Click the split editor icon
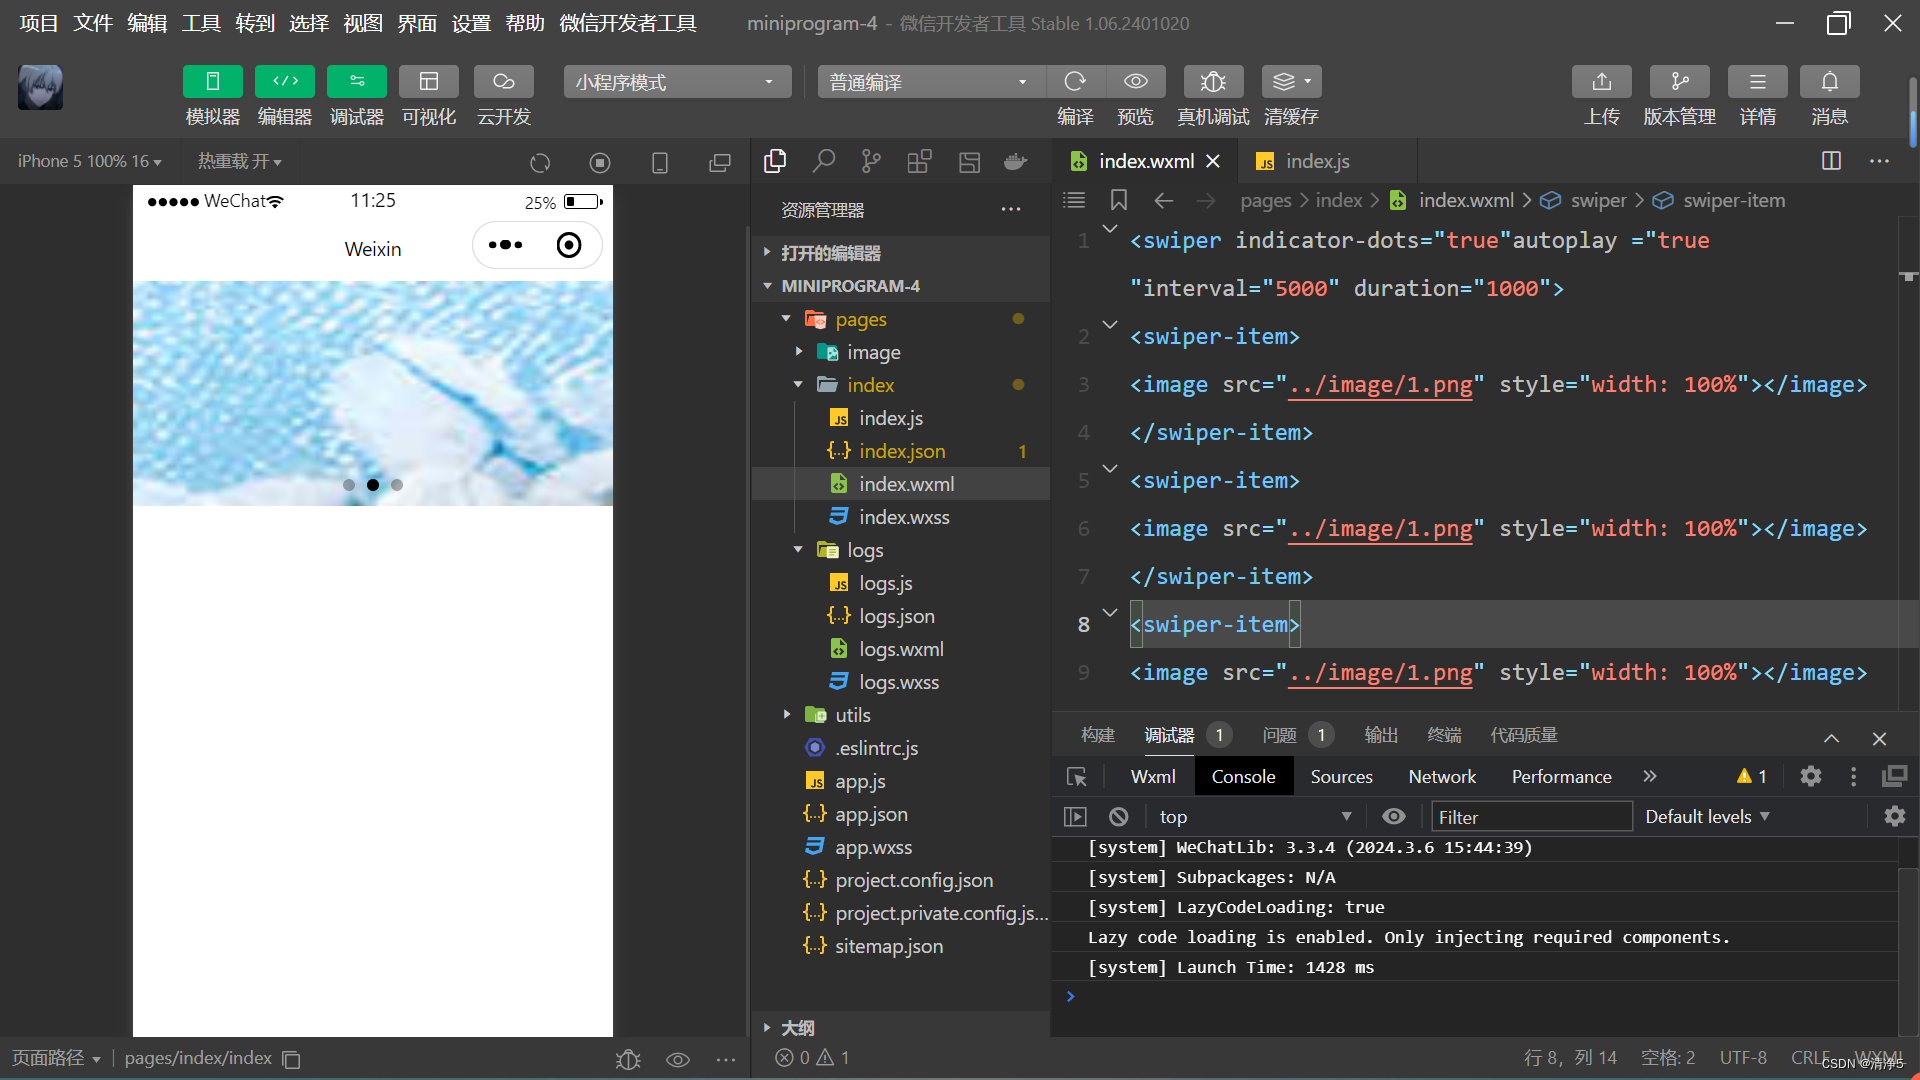1920x1080 pixels. tap(1831, 161)
